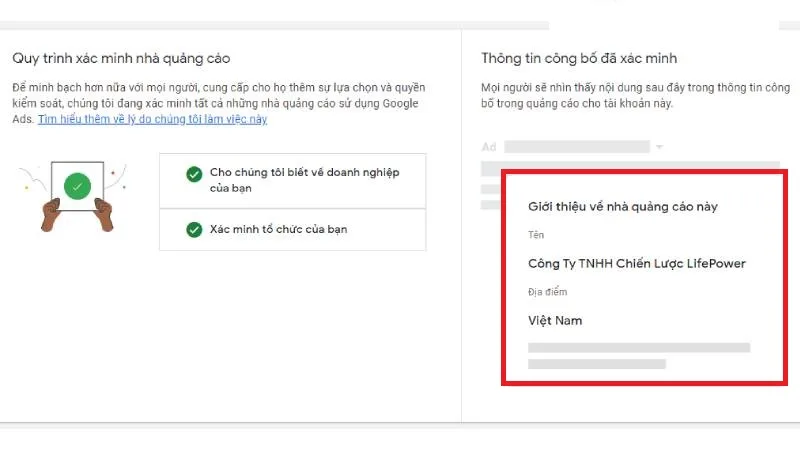Click green check beside 'Cho chúng tôi biết về doanh nghiệp'
The width and height of the screenshot is (800, 450).
pyautogui.click(x=194, y=174)
